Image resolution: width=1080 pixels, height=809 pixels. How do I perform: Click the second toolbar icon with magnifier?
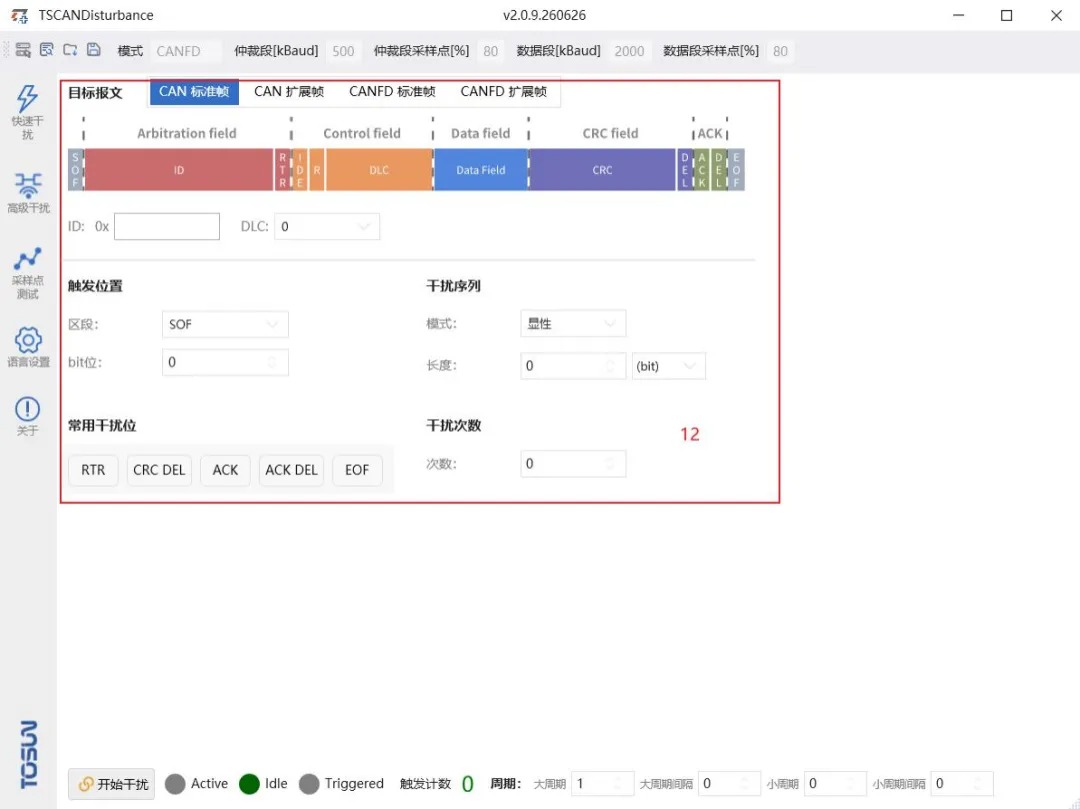pos(46,50)
